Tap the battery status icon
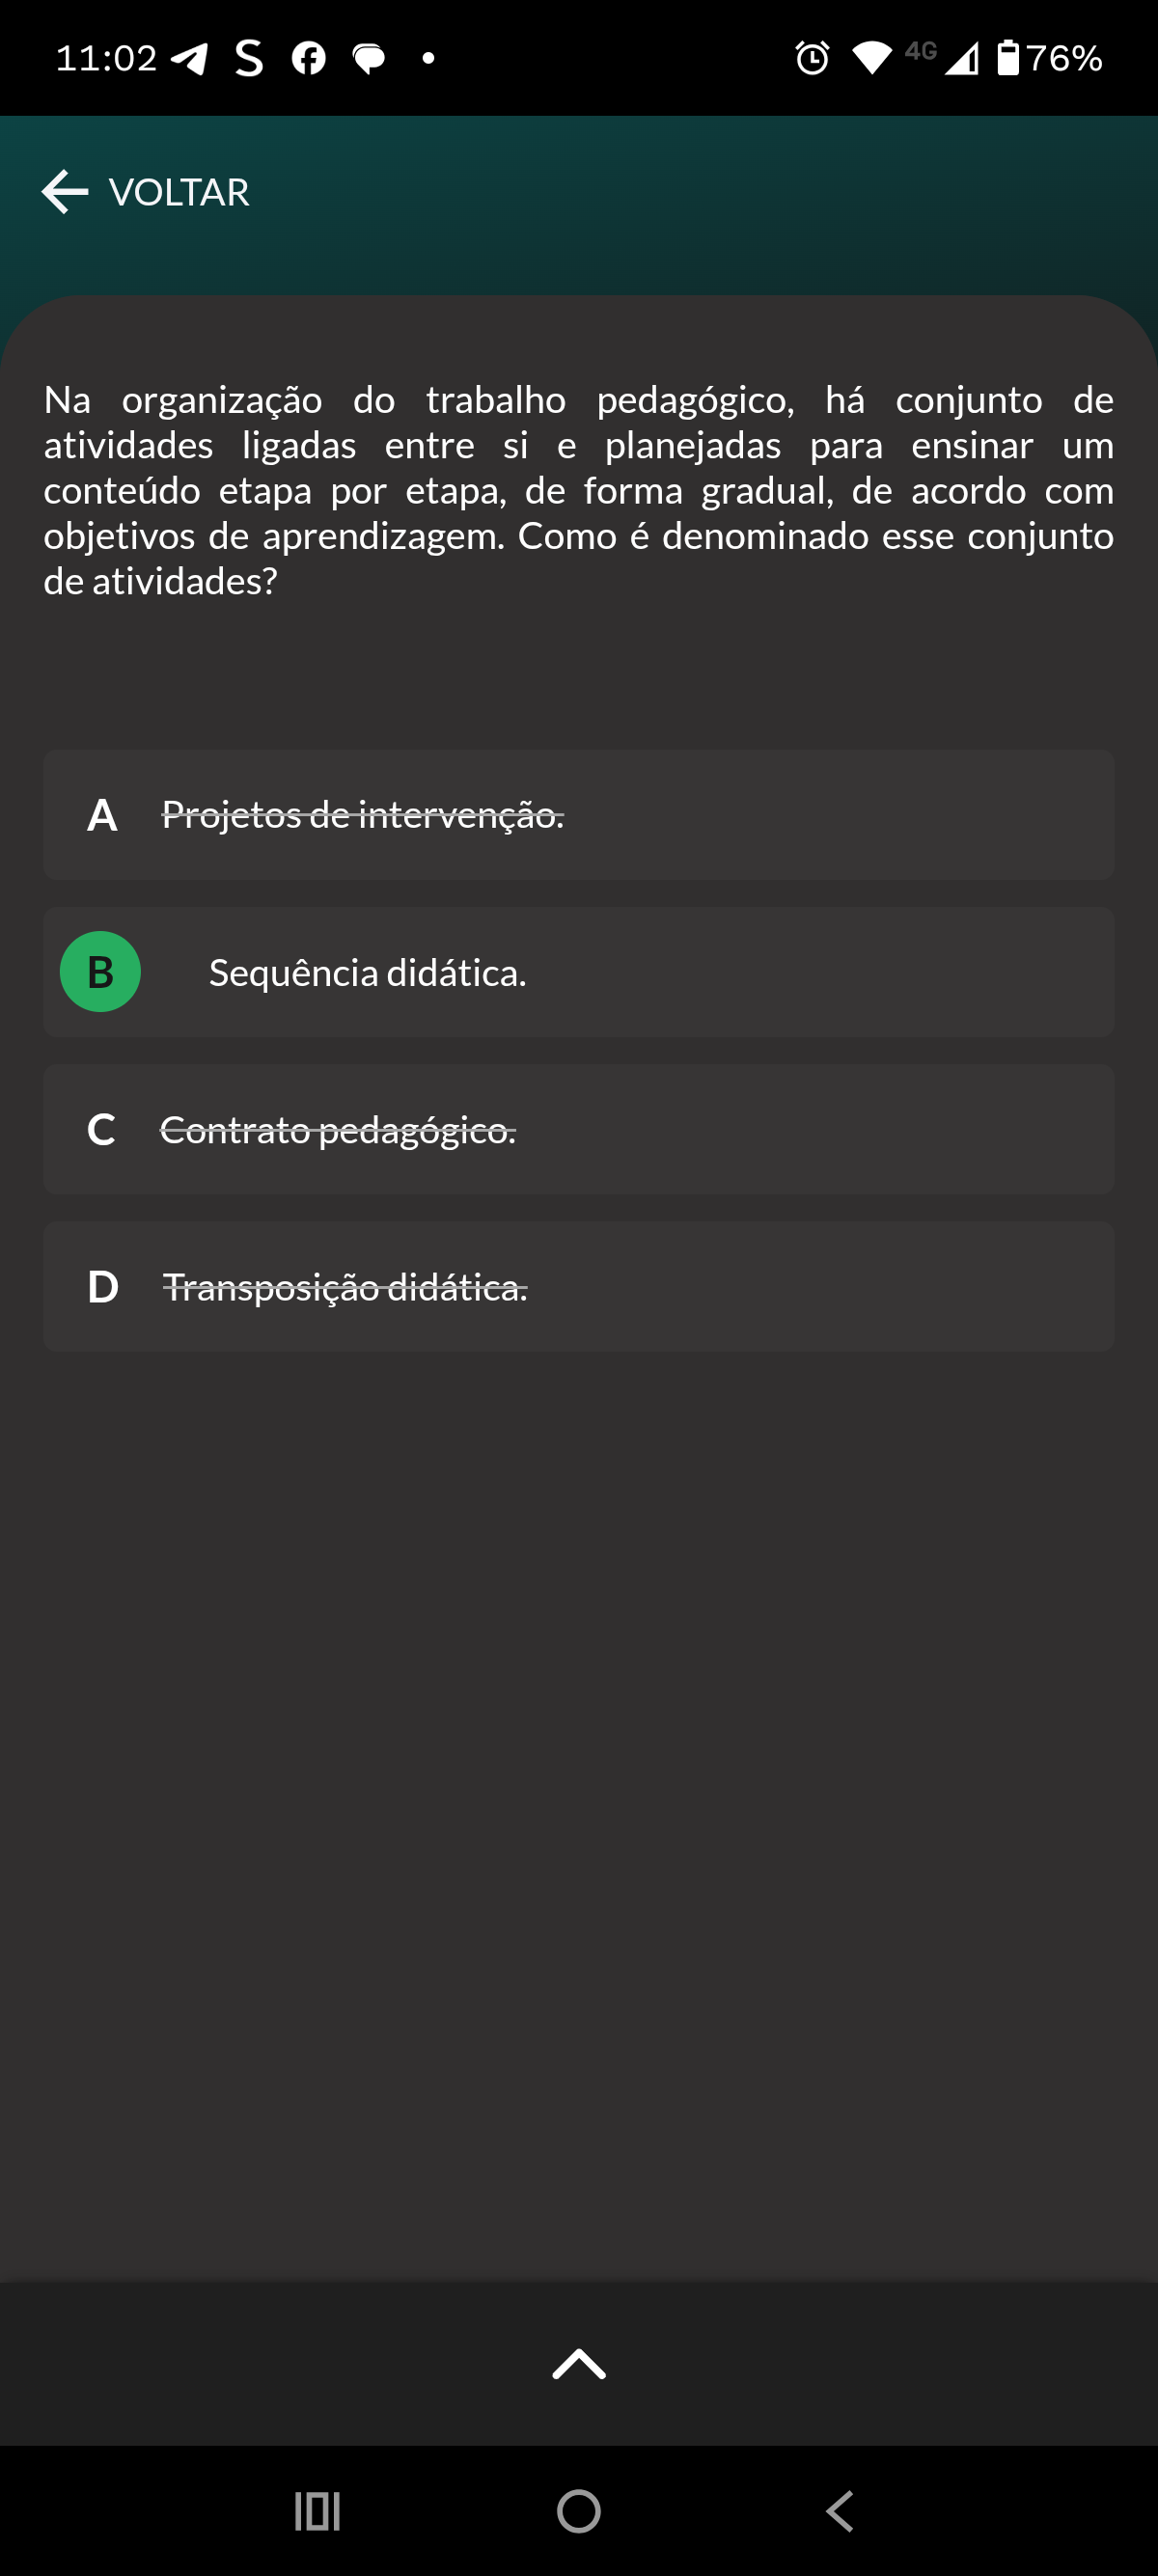1158x2576 pixels. click(1008, 58)
